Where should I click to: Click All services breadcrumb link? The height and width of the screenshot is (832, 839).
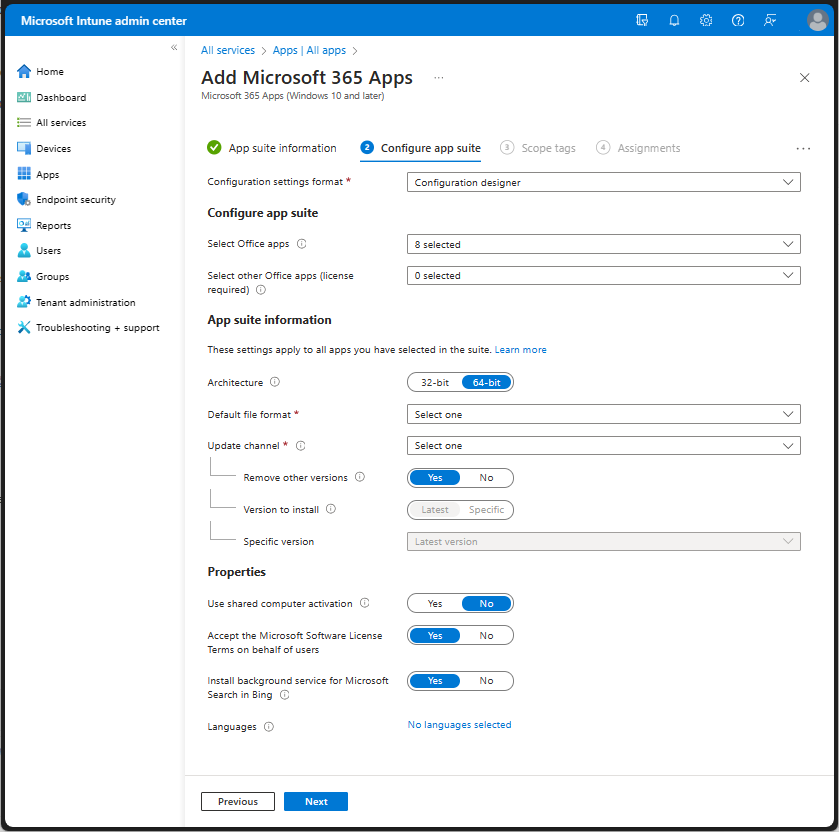point(228,50)
